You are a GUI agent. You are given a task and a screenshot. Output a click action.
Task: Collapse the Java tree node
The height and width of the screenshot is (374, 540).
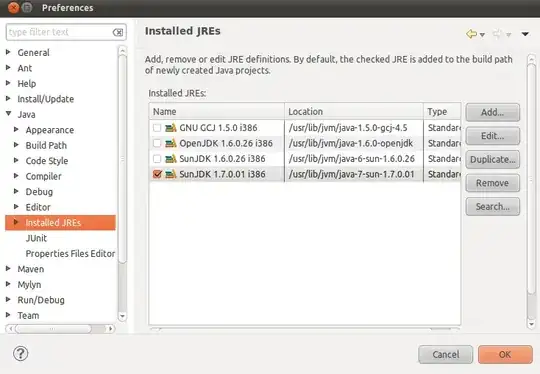pos(9,114)
